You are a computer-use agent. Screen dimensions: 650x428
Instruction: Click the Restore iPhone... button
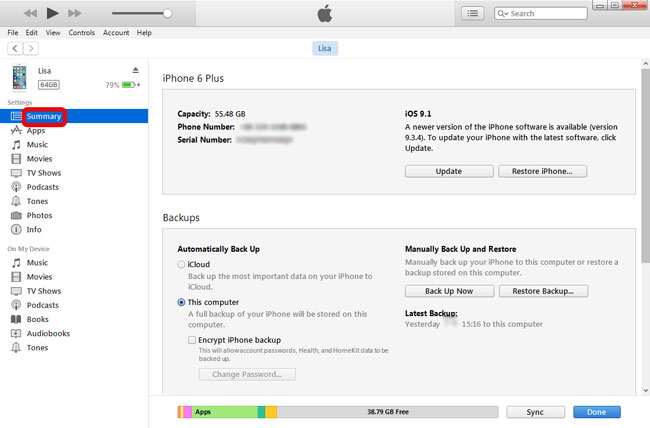pyautogui.click(x=542, y=171)
